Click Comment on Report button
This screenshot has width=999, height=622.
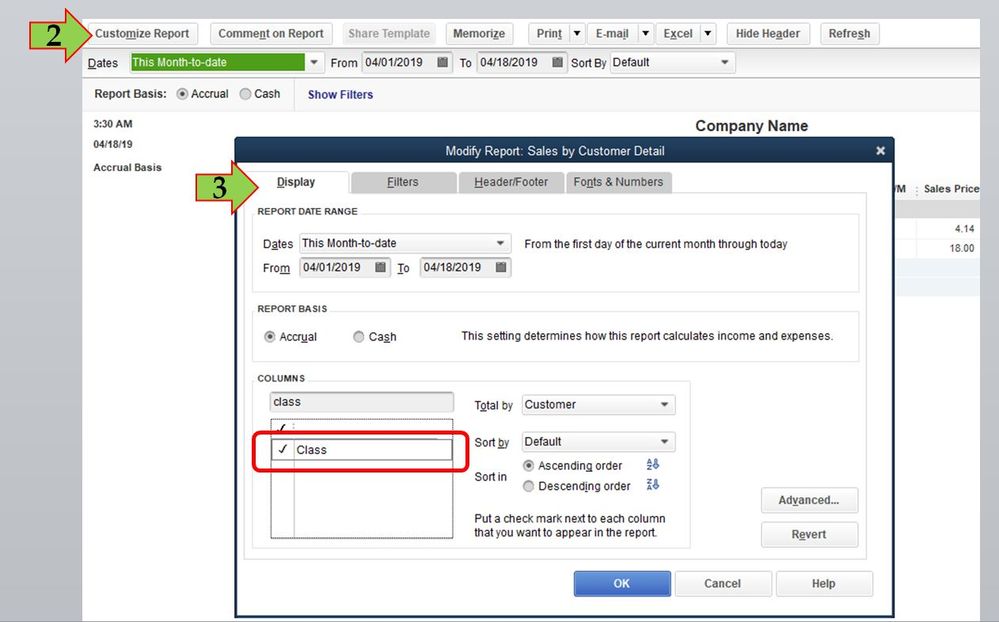pos(271,34)
